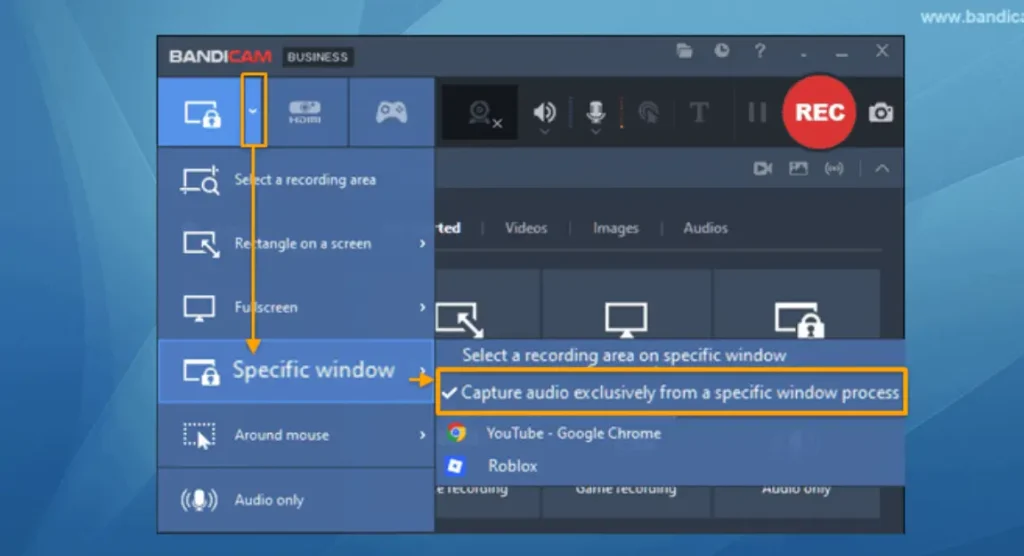Click the pause recording button
Viewport: 1024px width, 556px height.
click(757, 112)
